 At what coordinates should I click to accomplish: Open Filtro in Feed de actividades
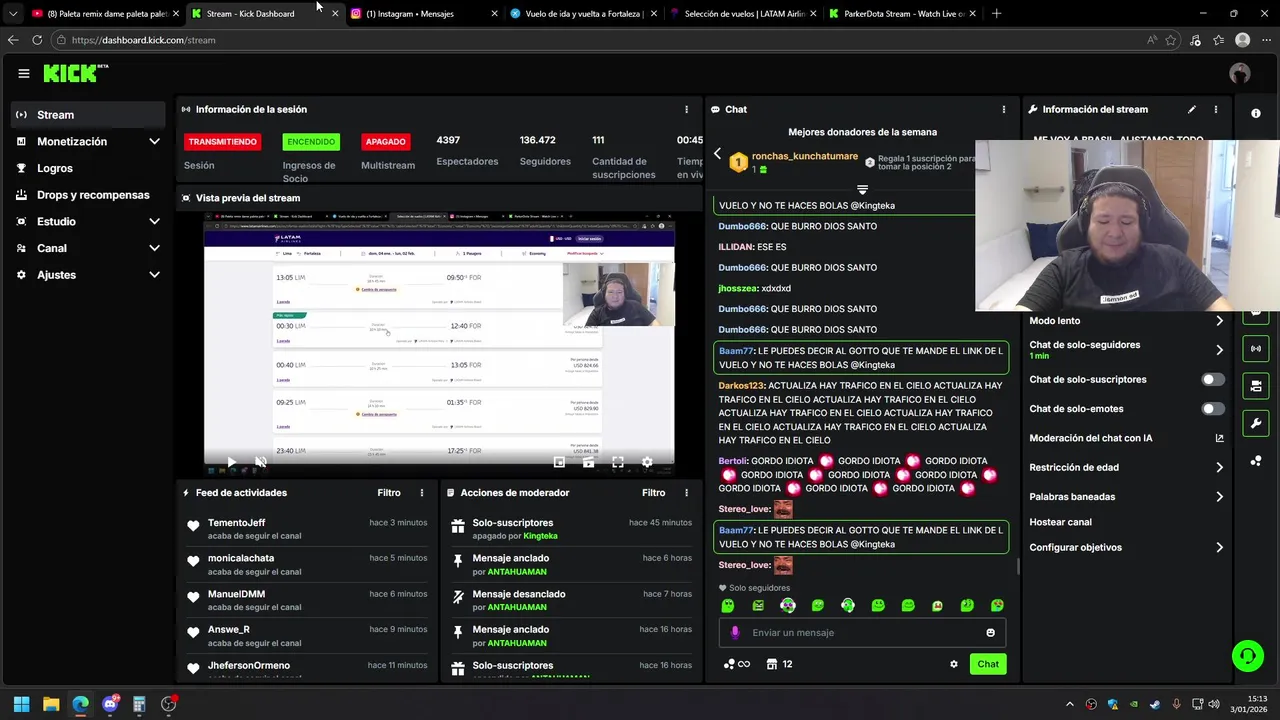(389, 493)
